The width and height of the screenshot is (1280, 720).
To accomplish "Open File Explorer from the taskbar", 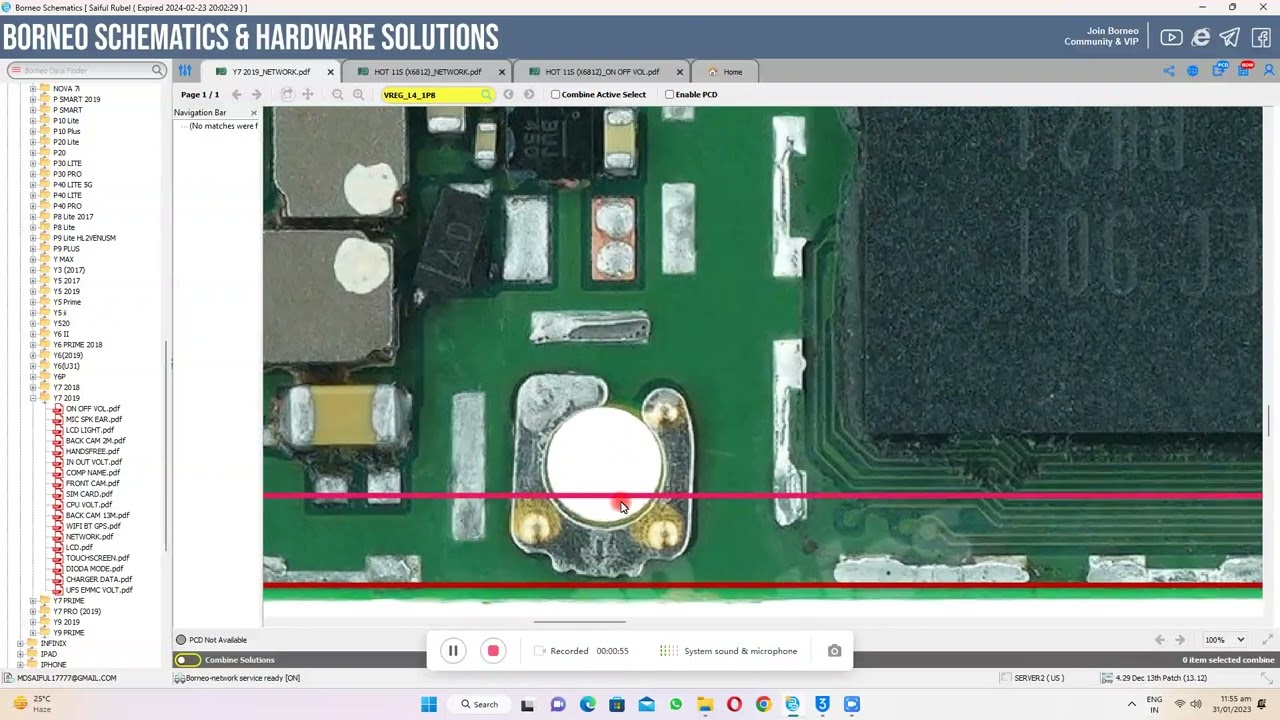I will tap(705, 704).
